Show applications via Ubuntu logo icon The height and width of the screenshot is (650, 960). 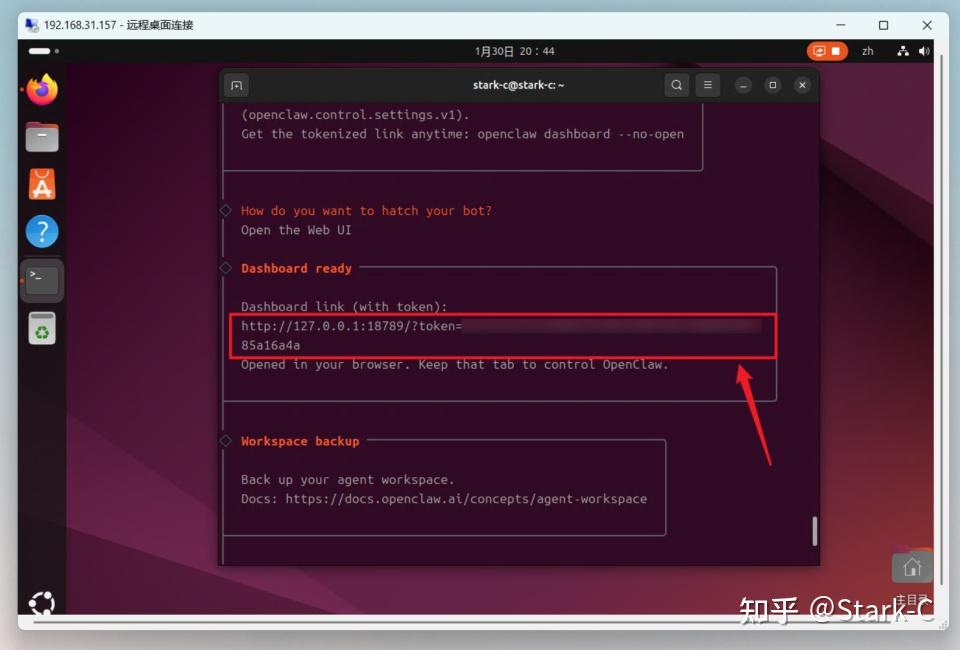[42, 603]
